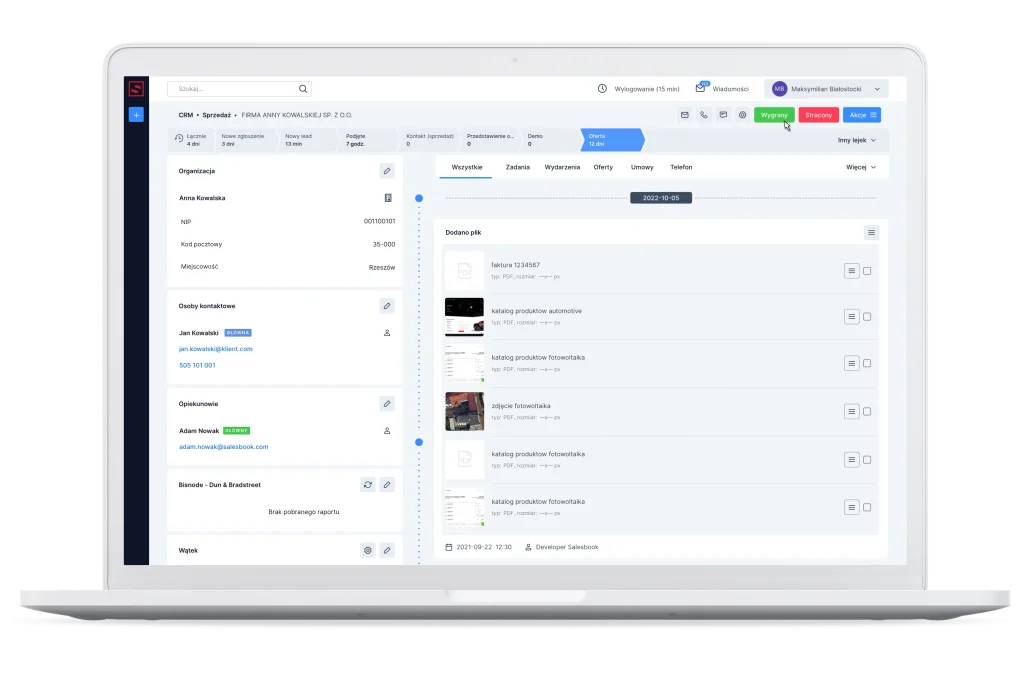Edit Osoby kontaktowe with the pencil icon
Viewport: 1024px width, 682px height.
point(387,306)
